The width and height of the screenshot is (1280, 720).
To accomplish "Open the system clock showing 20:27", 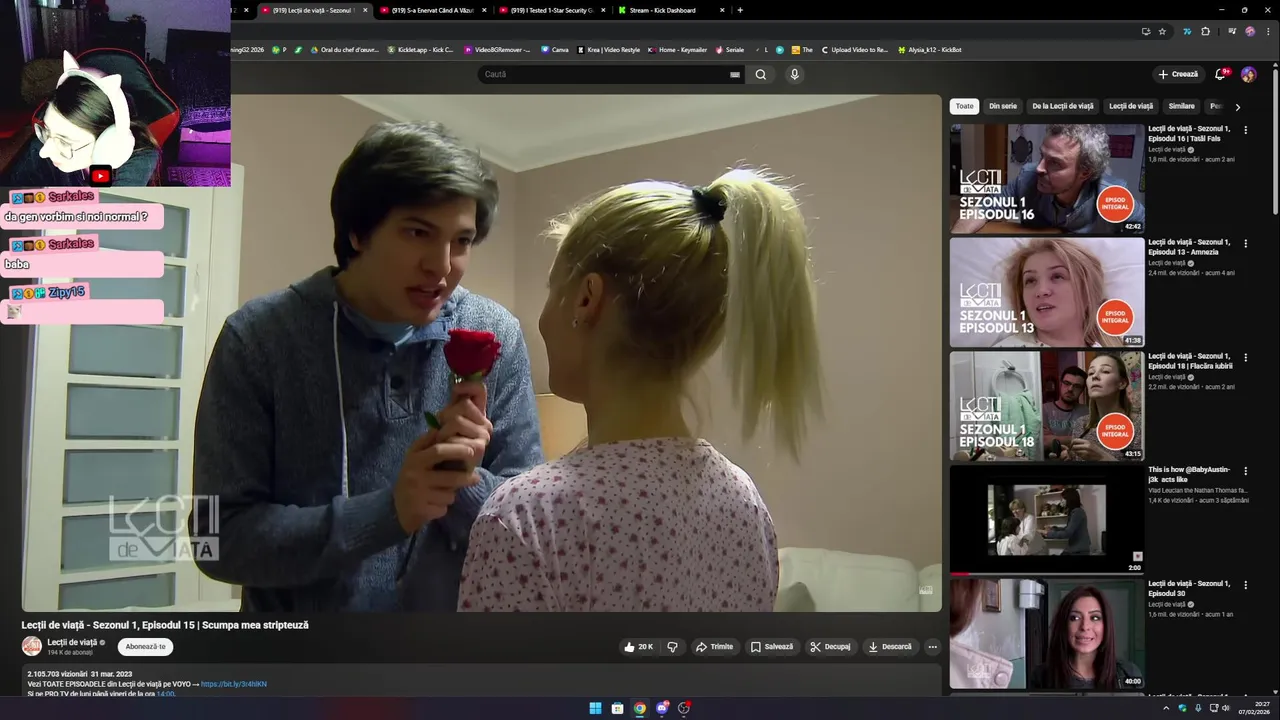I will click(x=1256, y=708).
